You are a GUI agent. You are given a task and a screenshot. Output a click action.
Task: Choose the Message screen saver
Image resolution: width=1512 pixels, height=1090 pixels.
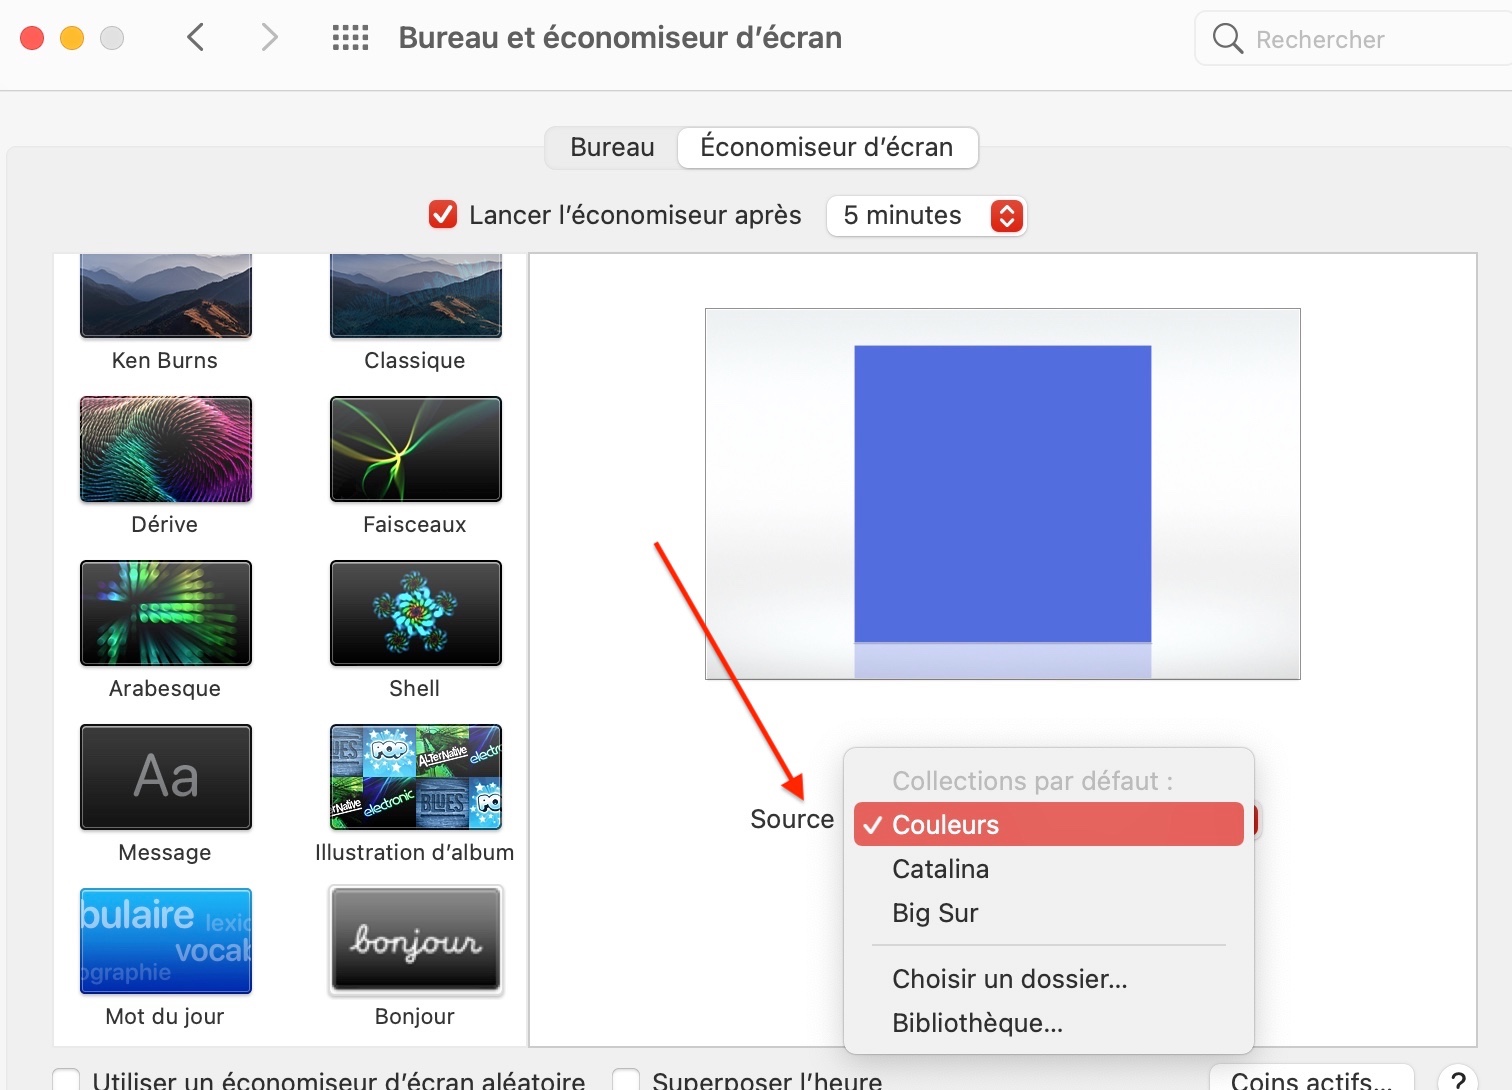coord(166,777)
